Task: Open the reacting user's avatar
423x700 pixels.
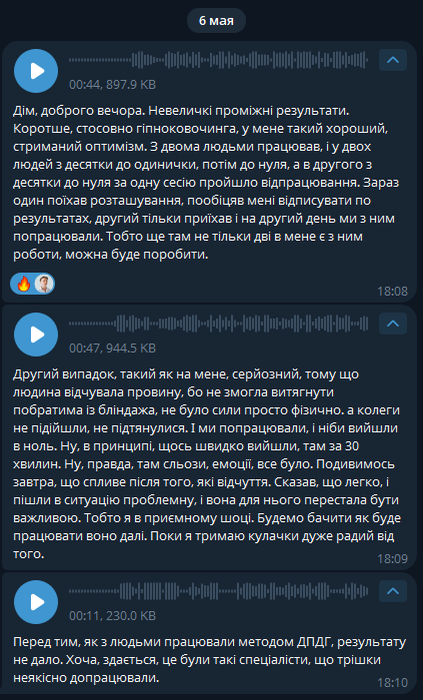Action: [x=44, y=283]
